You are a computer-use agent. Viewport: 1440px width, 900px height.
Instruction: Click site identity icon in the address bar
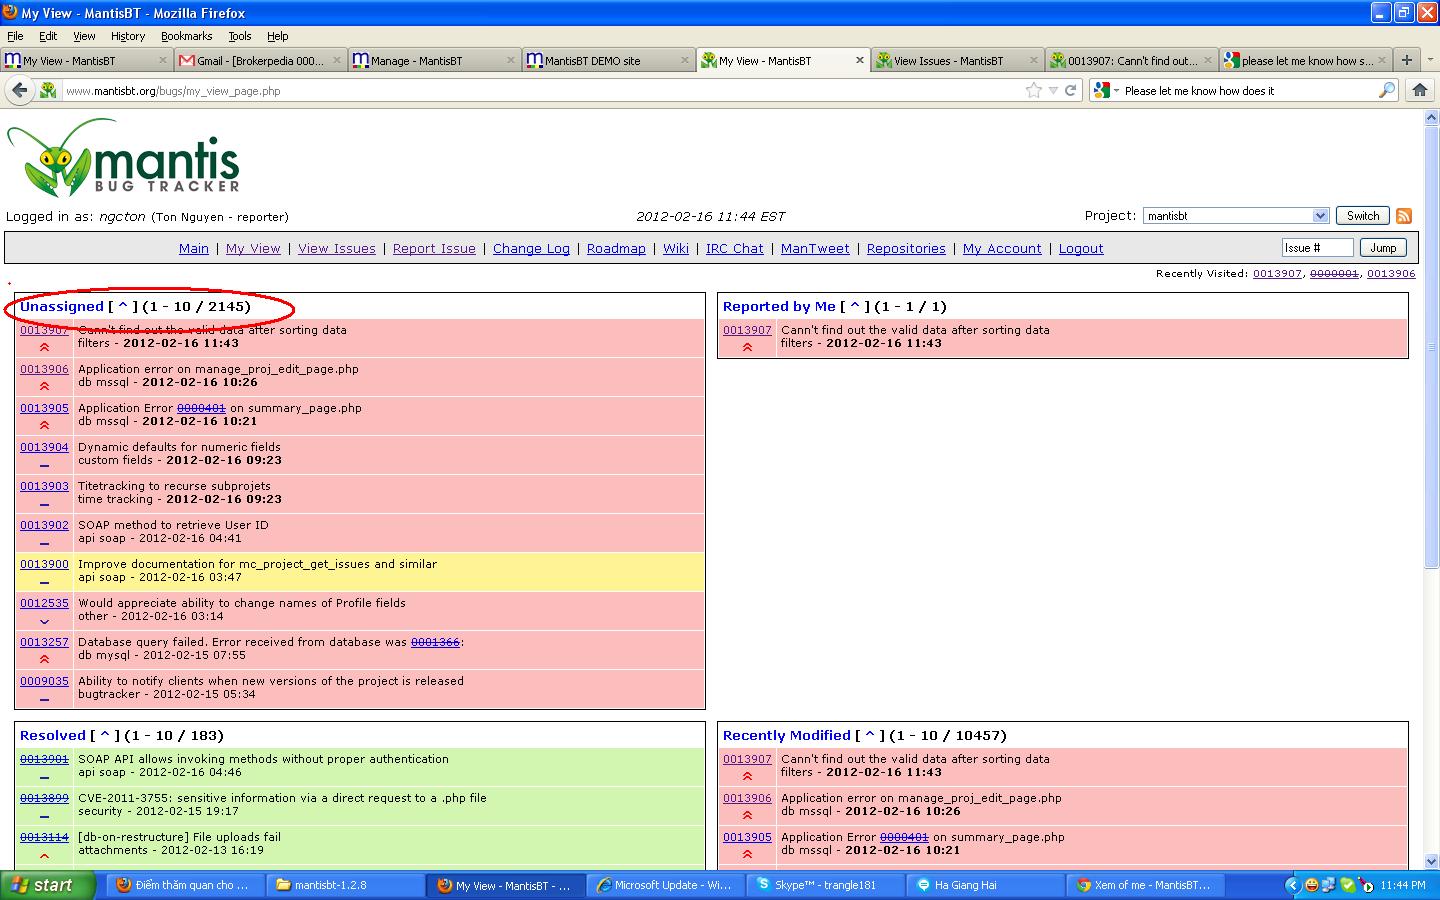tap(47, 90)
